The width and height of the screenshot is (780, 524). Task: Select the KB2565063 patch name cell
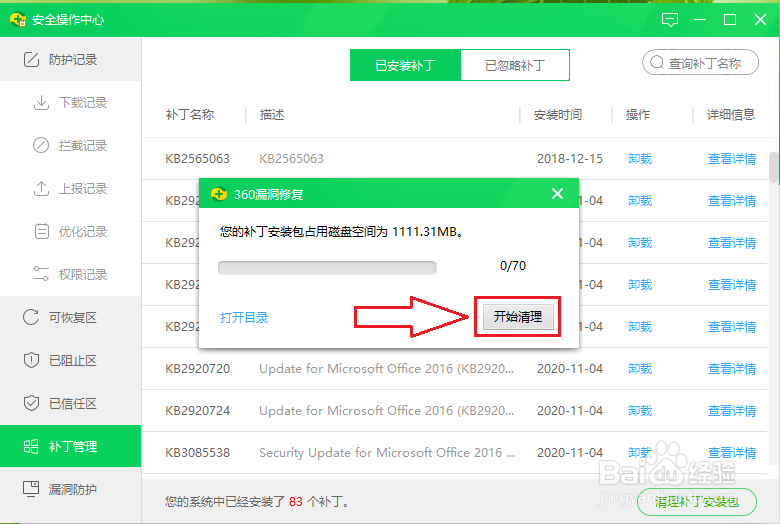(197, 159)
